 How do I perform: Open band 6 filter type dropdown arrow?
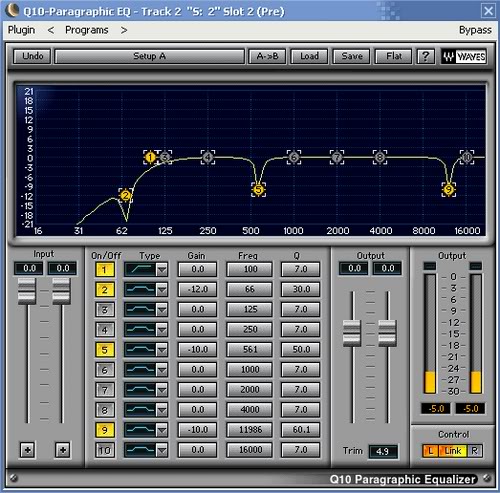pyautogui.click(x=162, y=369)
